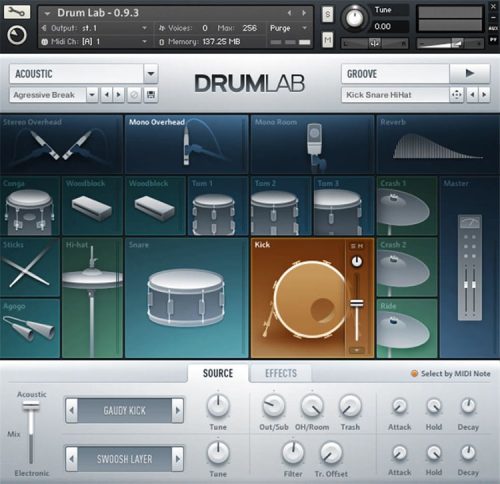500x484 pixels.
Task: Open the wrench instrument options icon
Action: (x=17, y=12)
